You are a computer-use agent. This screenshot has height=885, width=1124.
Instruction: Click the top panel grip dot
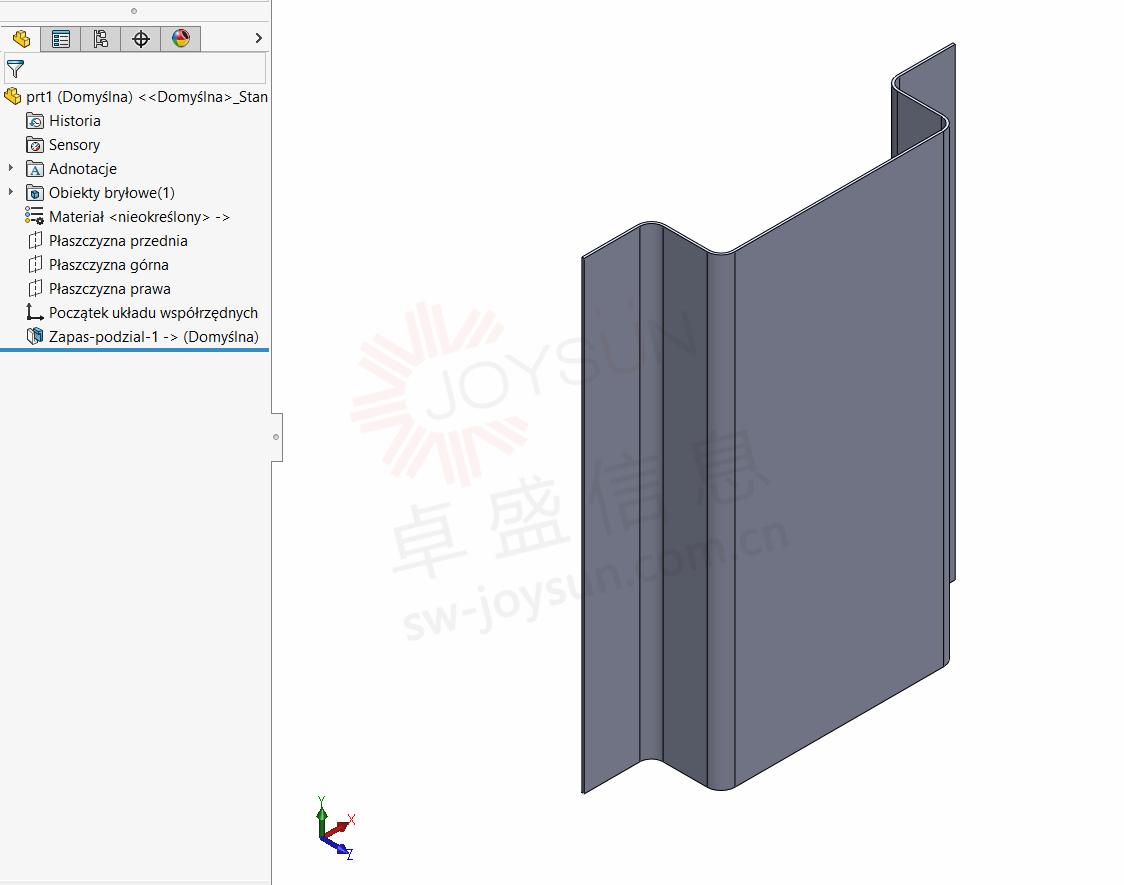click(x=134, y=11)
